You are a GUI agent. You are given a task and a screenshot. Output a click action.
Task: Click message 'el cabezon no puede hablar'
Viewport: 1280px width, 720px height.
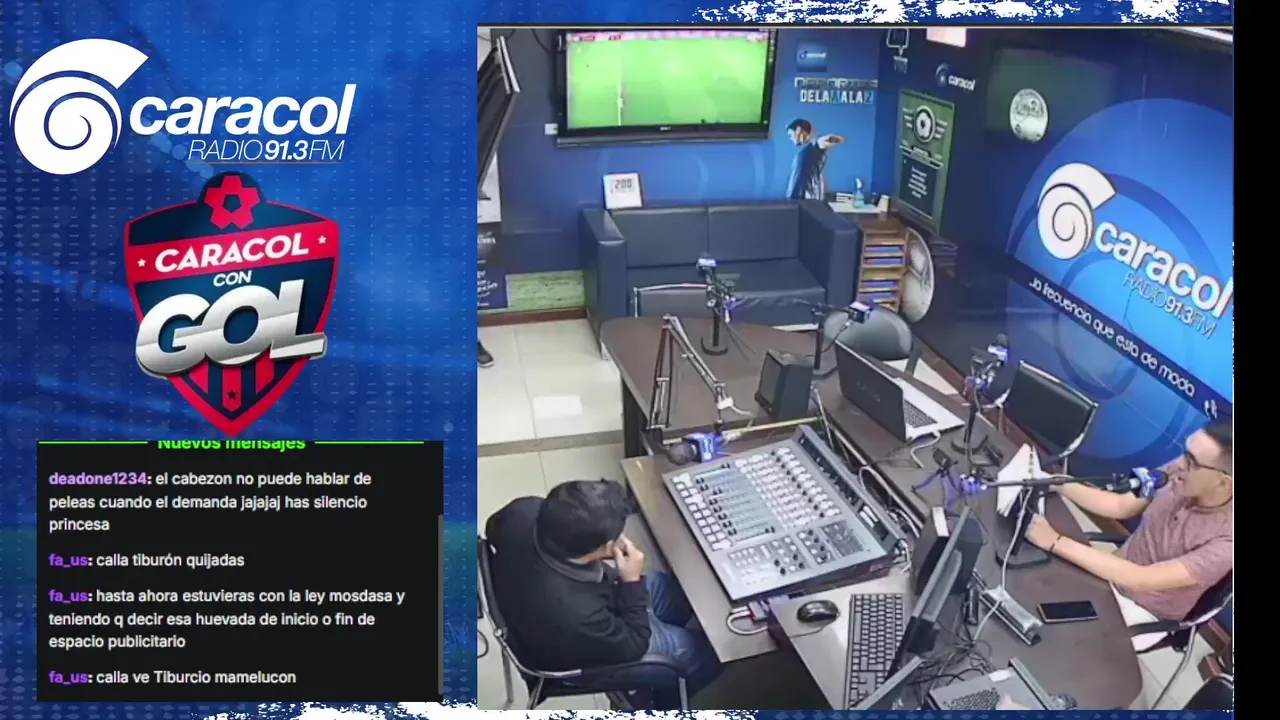coord(208,502)
